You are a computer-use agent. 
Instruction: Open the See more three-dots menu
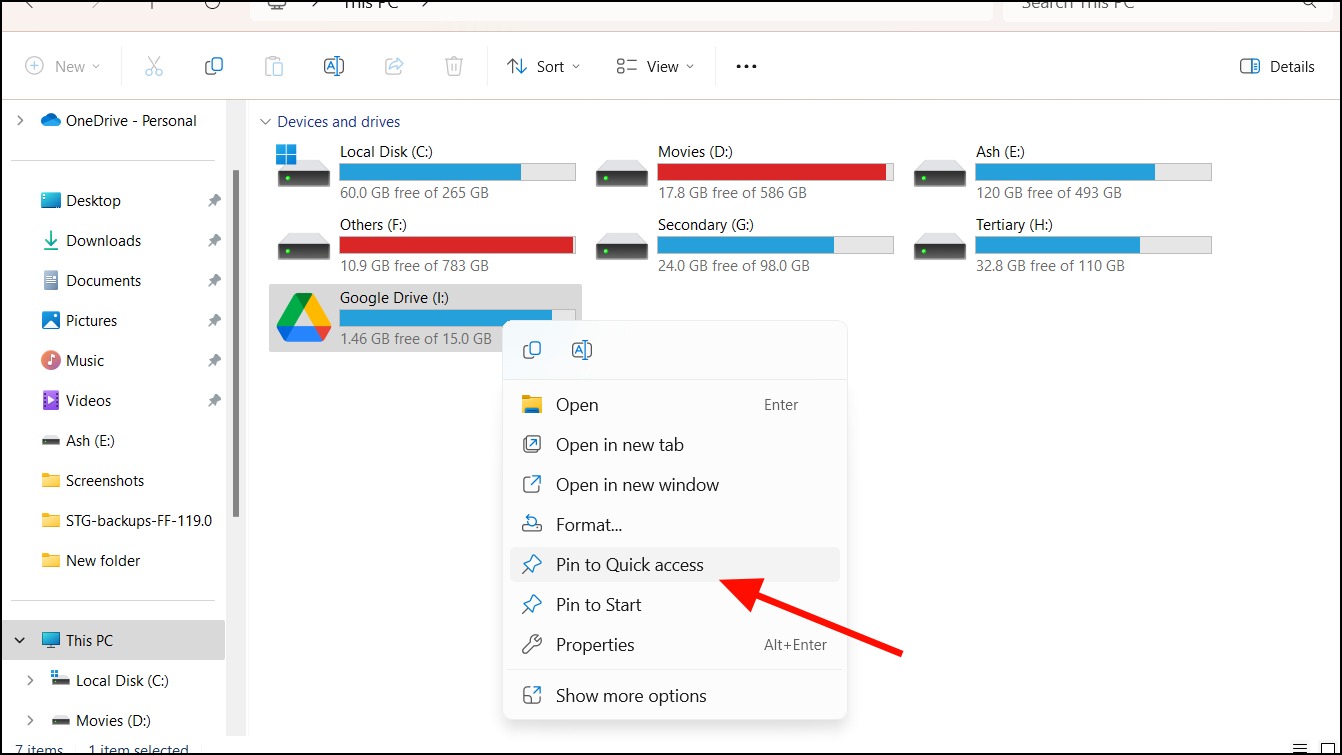coord(746,66)
